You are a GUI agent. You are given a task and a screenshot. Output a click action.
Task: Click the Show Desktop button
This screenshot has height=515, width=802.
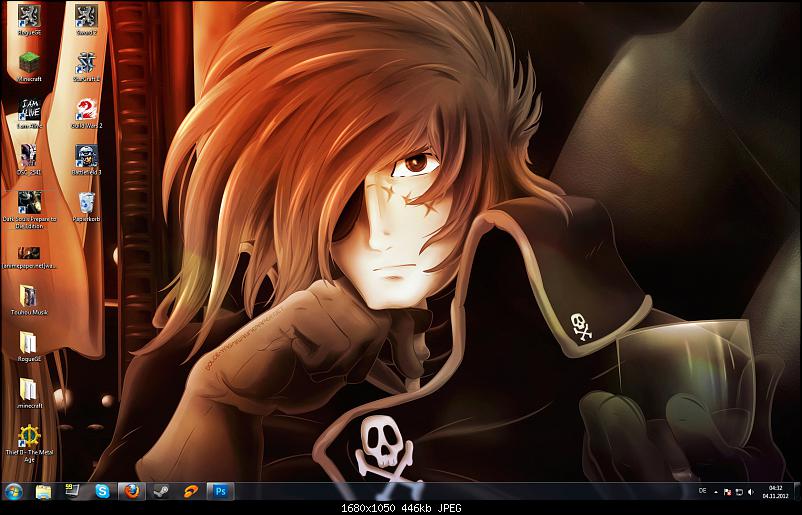(797, 491)
